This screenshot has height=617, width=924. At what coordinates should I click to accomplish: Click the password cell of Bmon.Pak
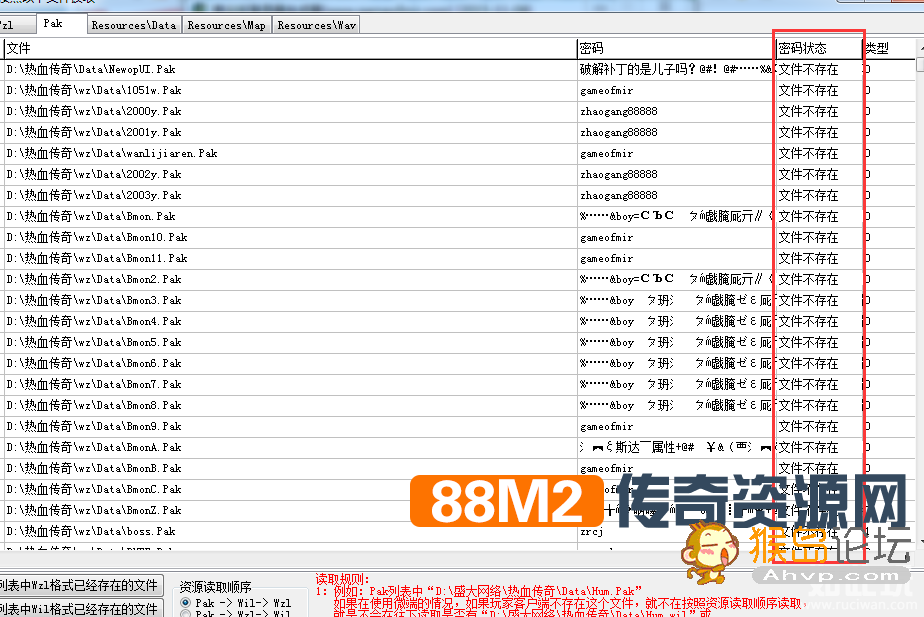click(675, 216)
